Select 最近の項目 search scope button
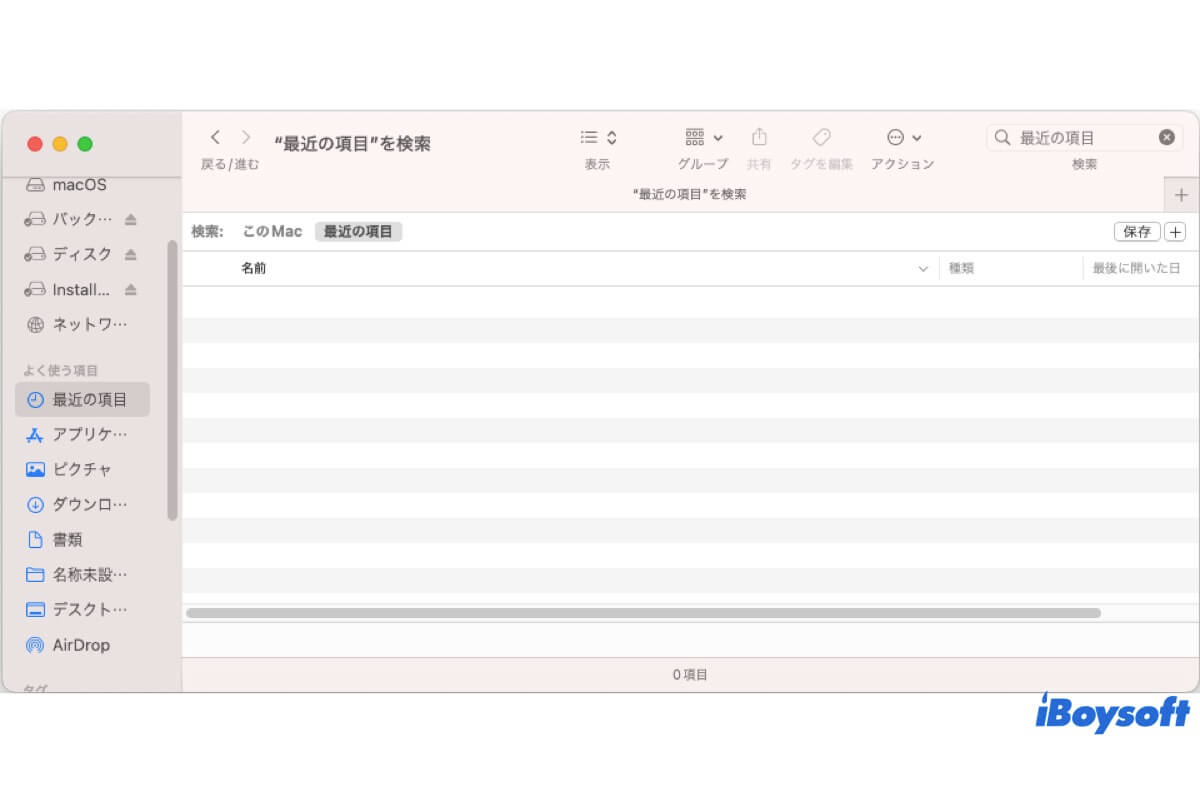The width and height of the screenshot is (1200, 800). tap(358, 231)
